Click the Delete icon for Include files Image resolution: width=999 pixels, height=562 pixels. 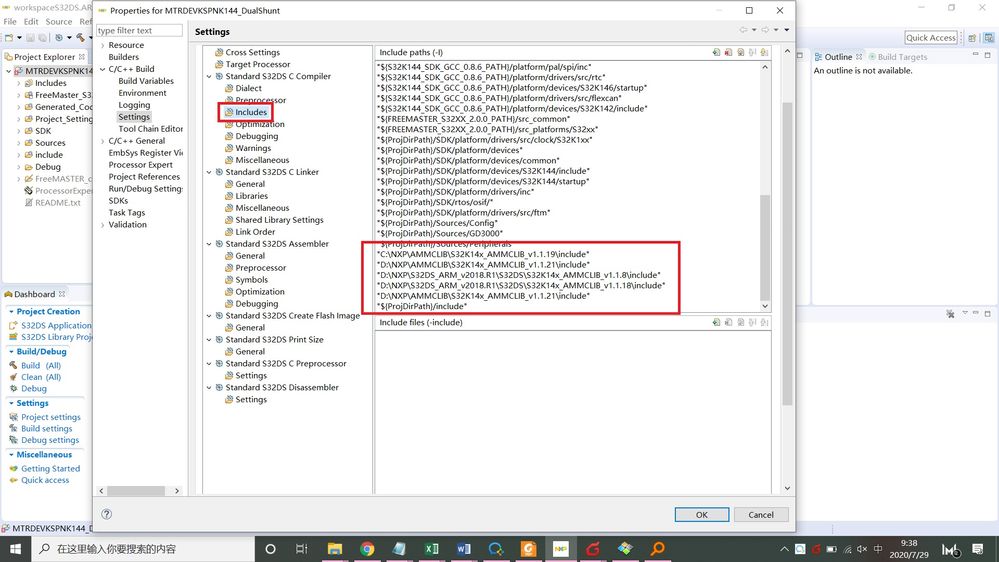pos(728,322)
